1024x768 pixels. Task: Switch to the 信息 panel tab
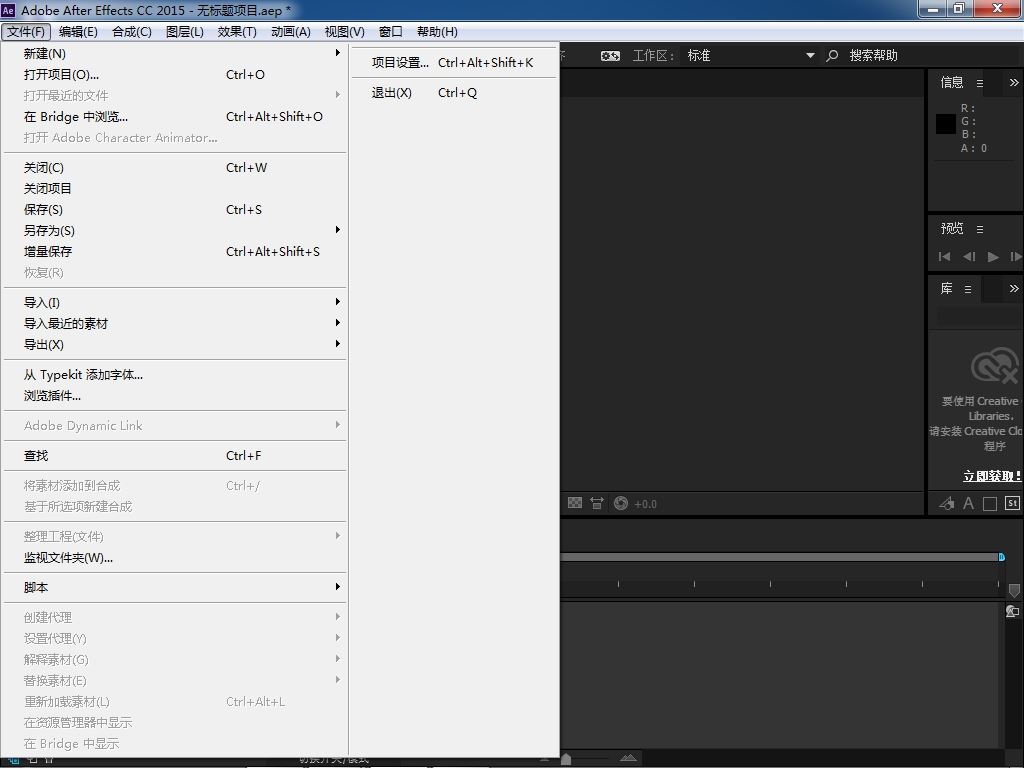952,82
